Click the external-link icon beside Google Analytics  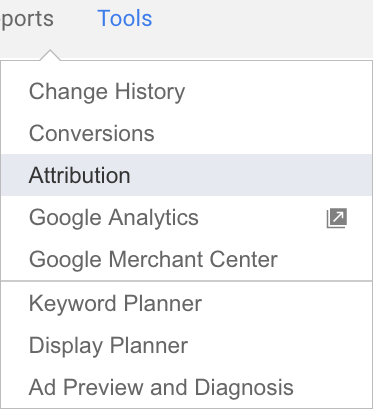[337, 218]
